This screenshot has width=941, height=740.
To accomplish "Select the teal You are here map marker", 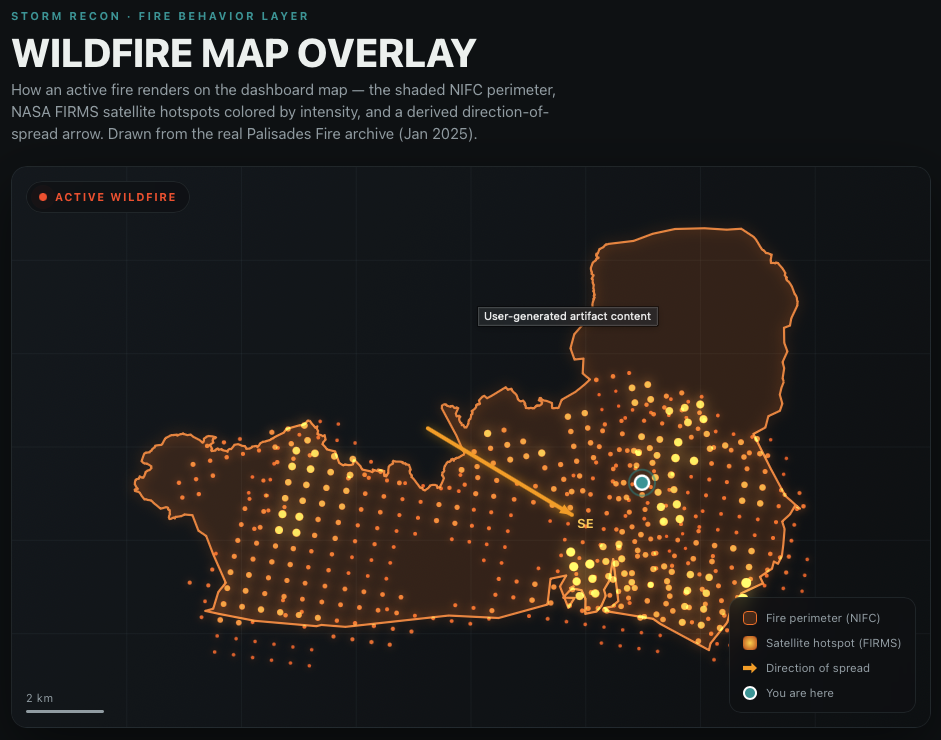I will pos(642,482).
